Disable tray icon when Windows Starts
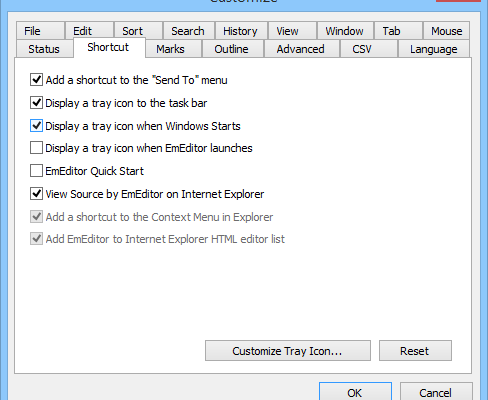Screen dimensions: 488x400 [x=36, y=126]
